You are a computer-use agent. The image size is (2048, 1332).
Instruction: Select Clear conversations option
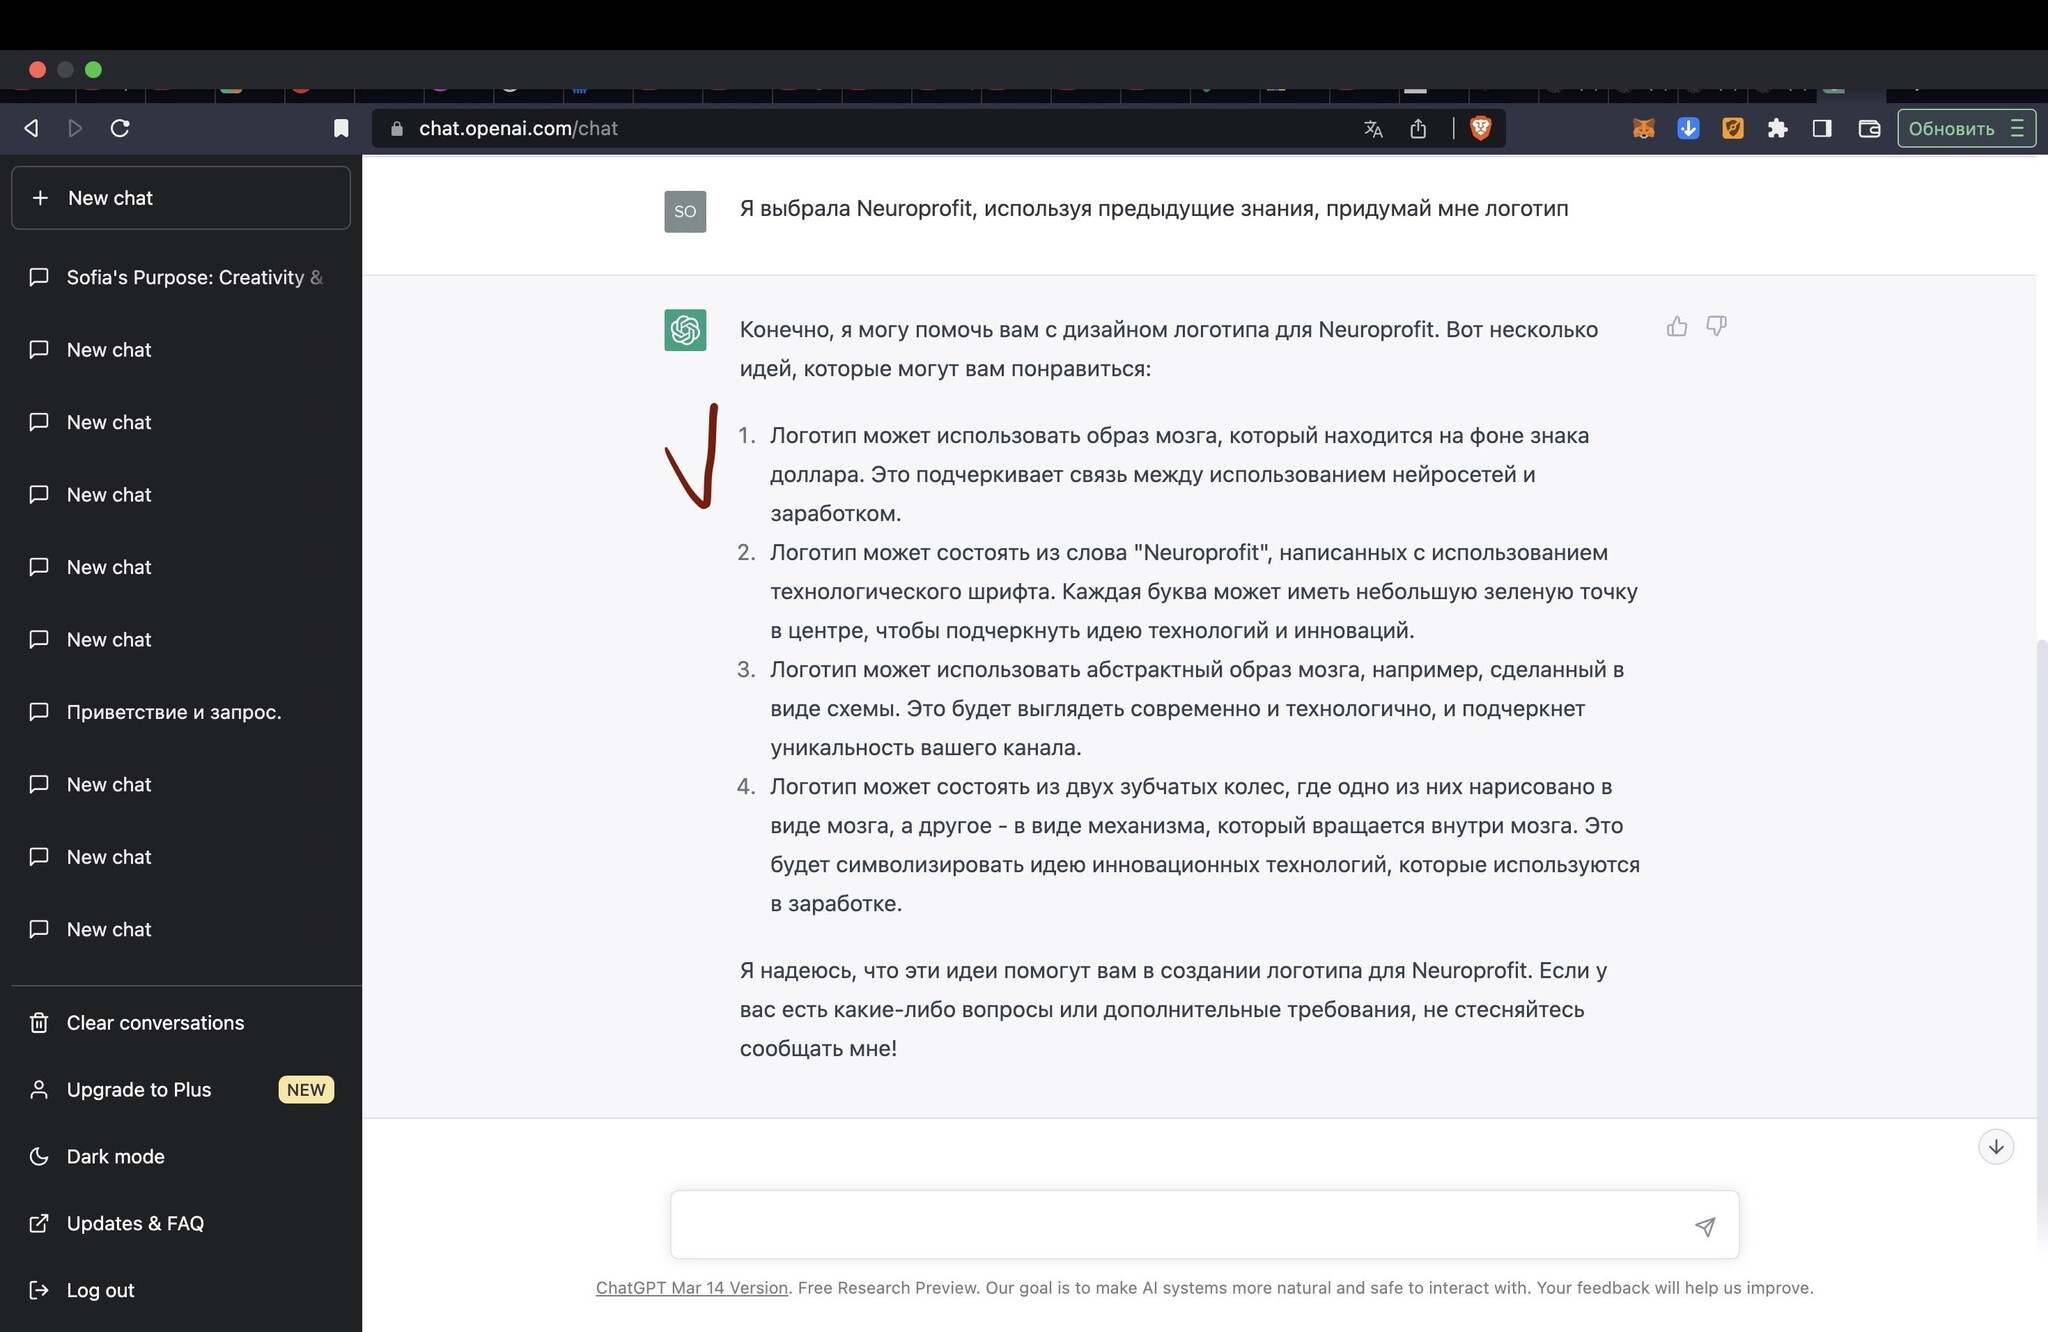click(155, 1023)
